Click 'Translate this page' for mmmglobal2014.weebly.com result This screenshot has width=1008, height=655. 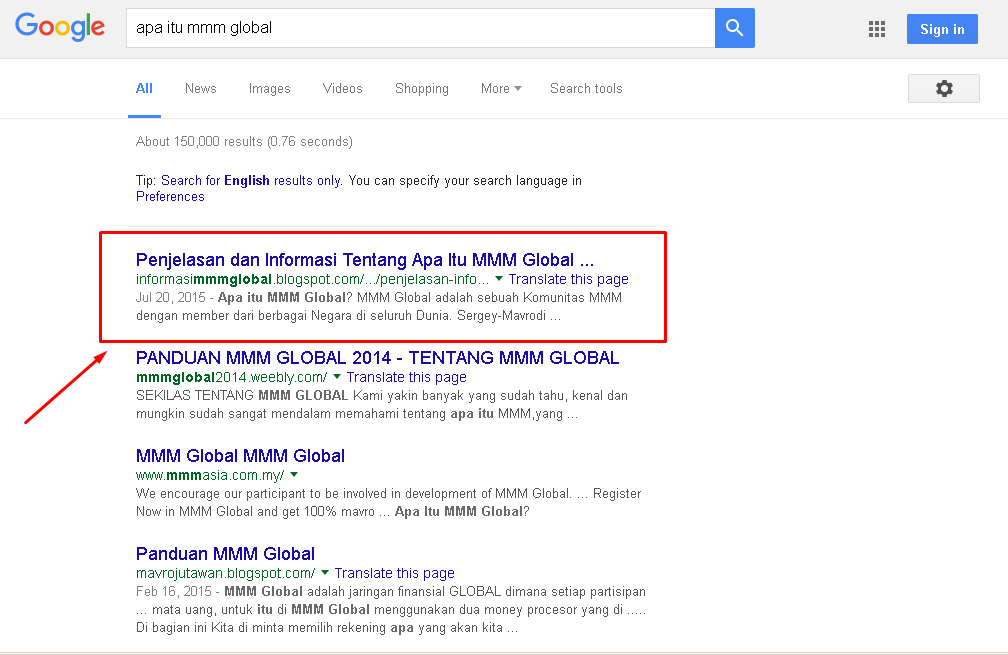point(406,377)
